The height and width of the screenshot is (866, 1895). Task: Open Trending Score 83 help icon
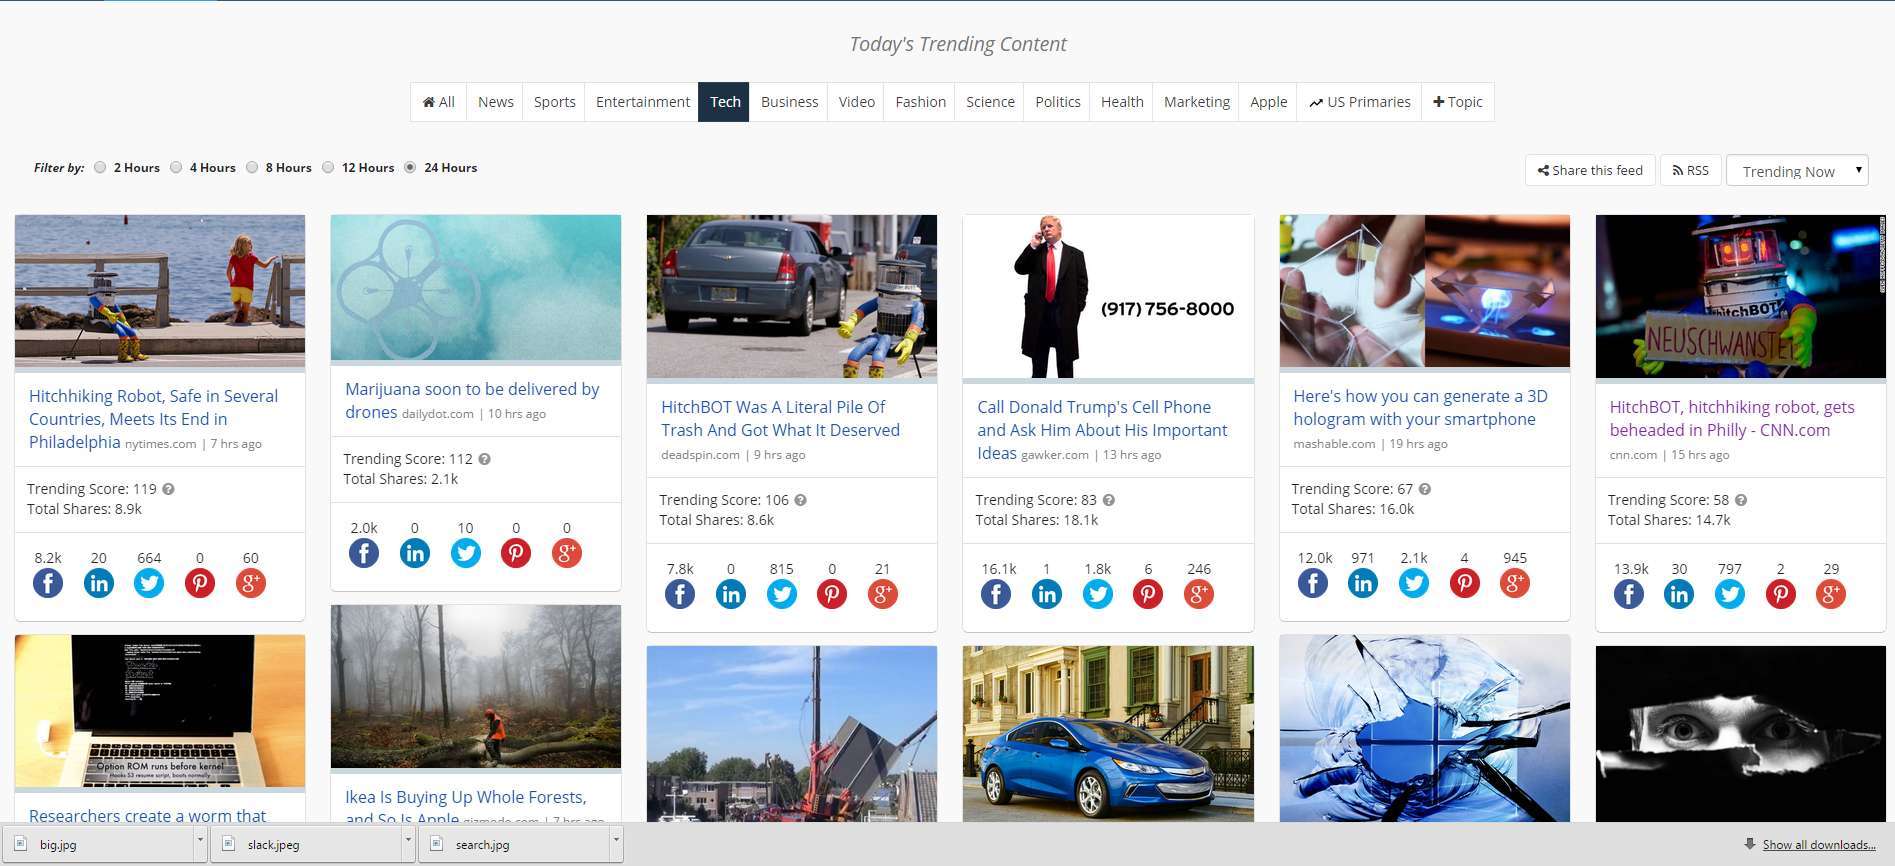point(1109,500)
